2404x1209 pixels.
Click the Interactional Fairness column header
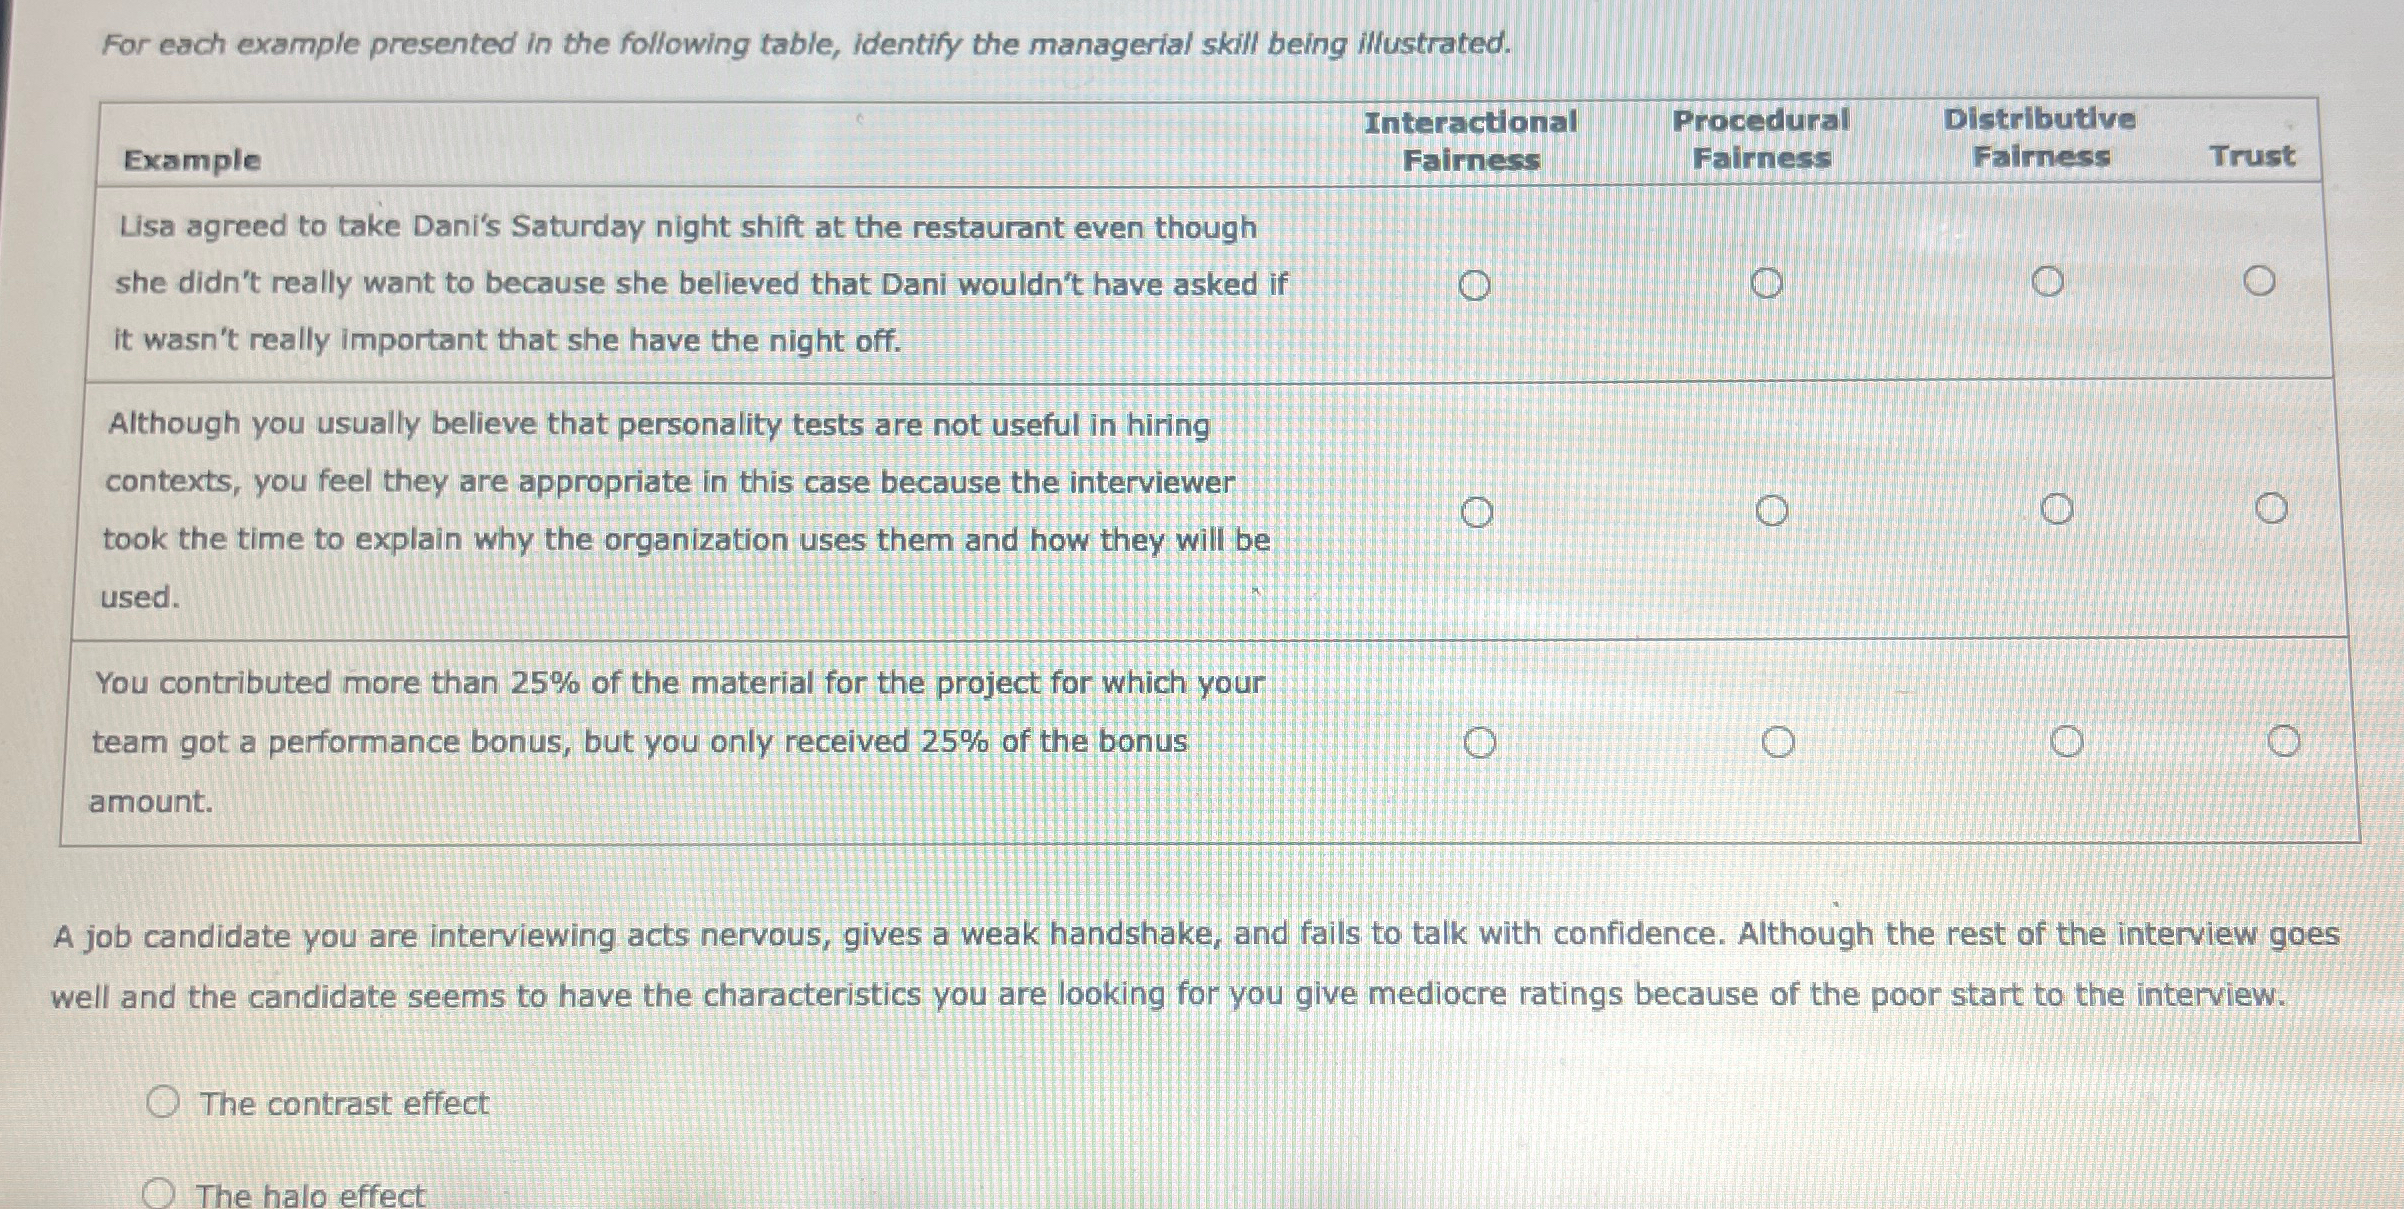[x=1473, y=138]
